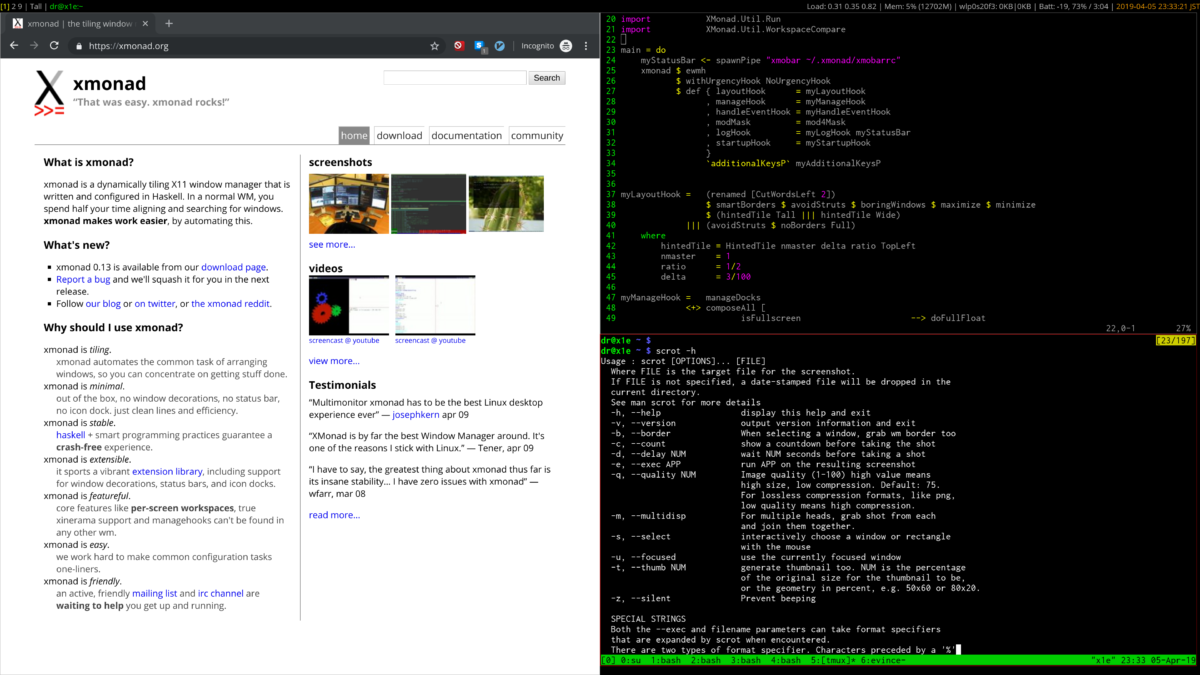Viewport: 1200px width, 675px height.
Task: Open the "Report a bug" link
Action: click(83, 278)
